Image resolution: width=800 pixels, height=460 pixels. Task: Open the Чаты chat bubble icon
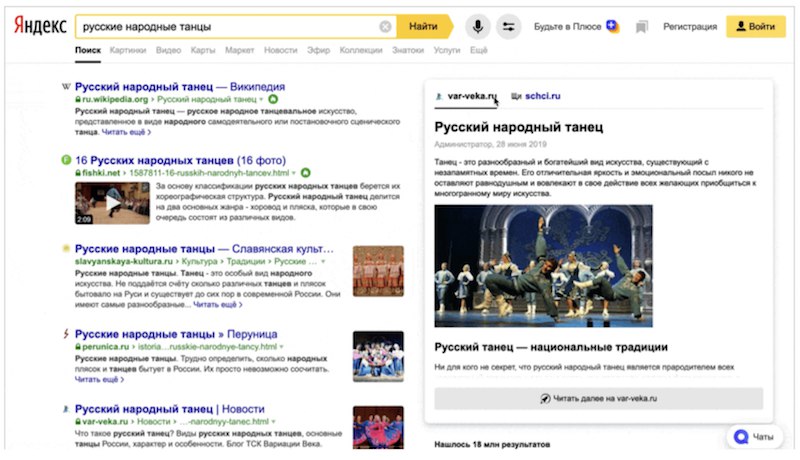pos(741,437)
